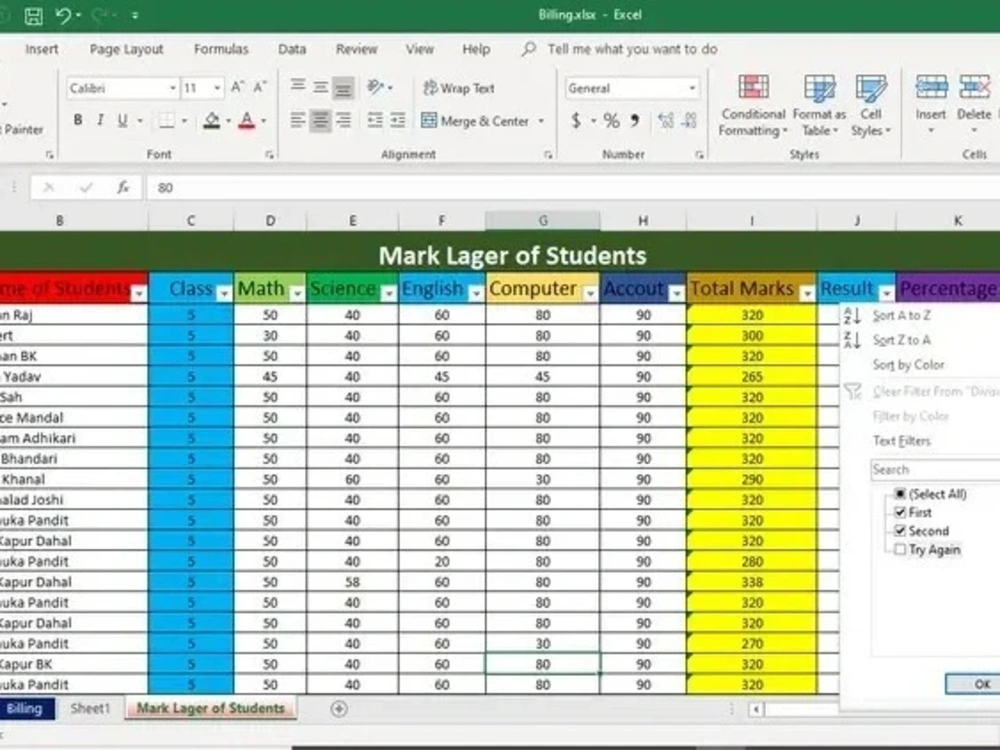1000x750 pixels.
Task: Click the Borders icon
Action: 166,120
